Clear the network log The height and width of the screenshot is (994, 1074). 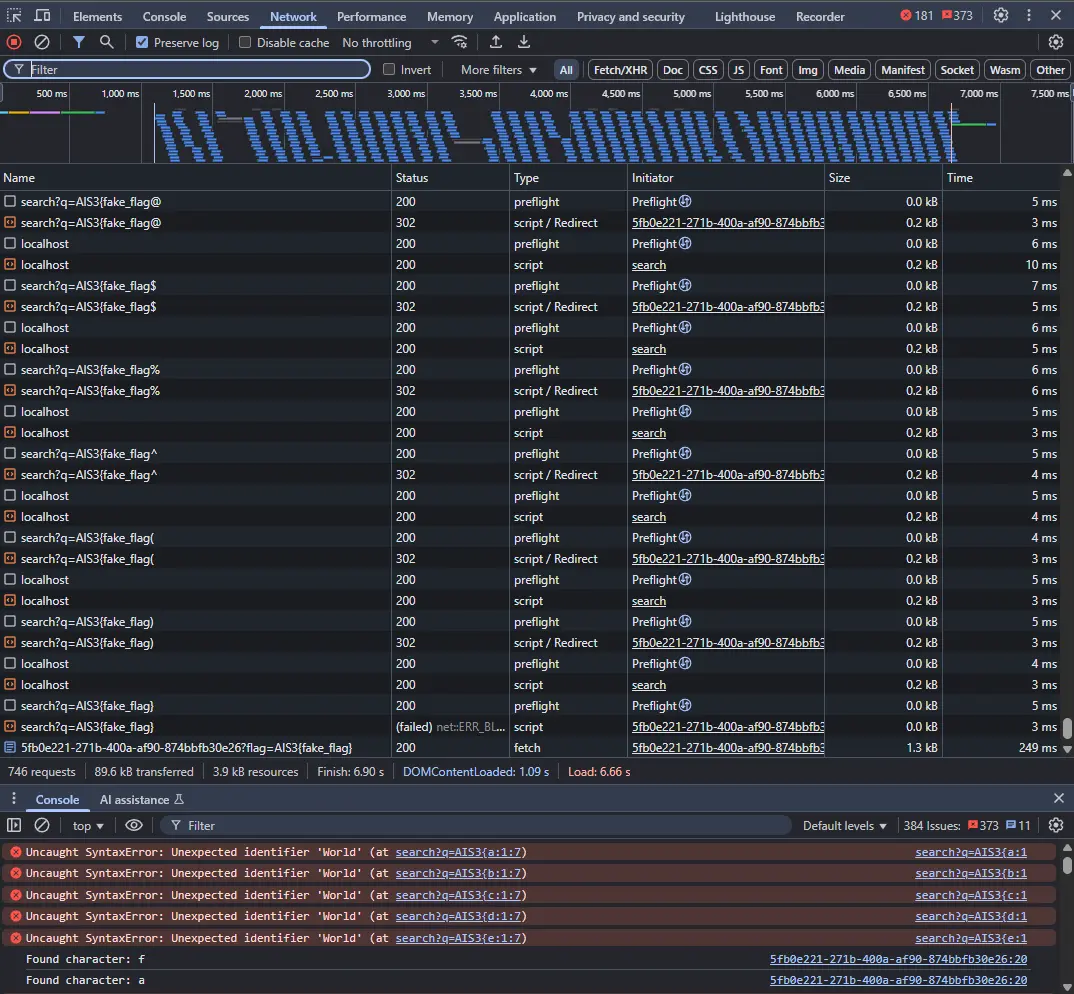[x=42, y=42]
